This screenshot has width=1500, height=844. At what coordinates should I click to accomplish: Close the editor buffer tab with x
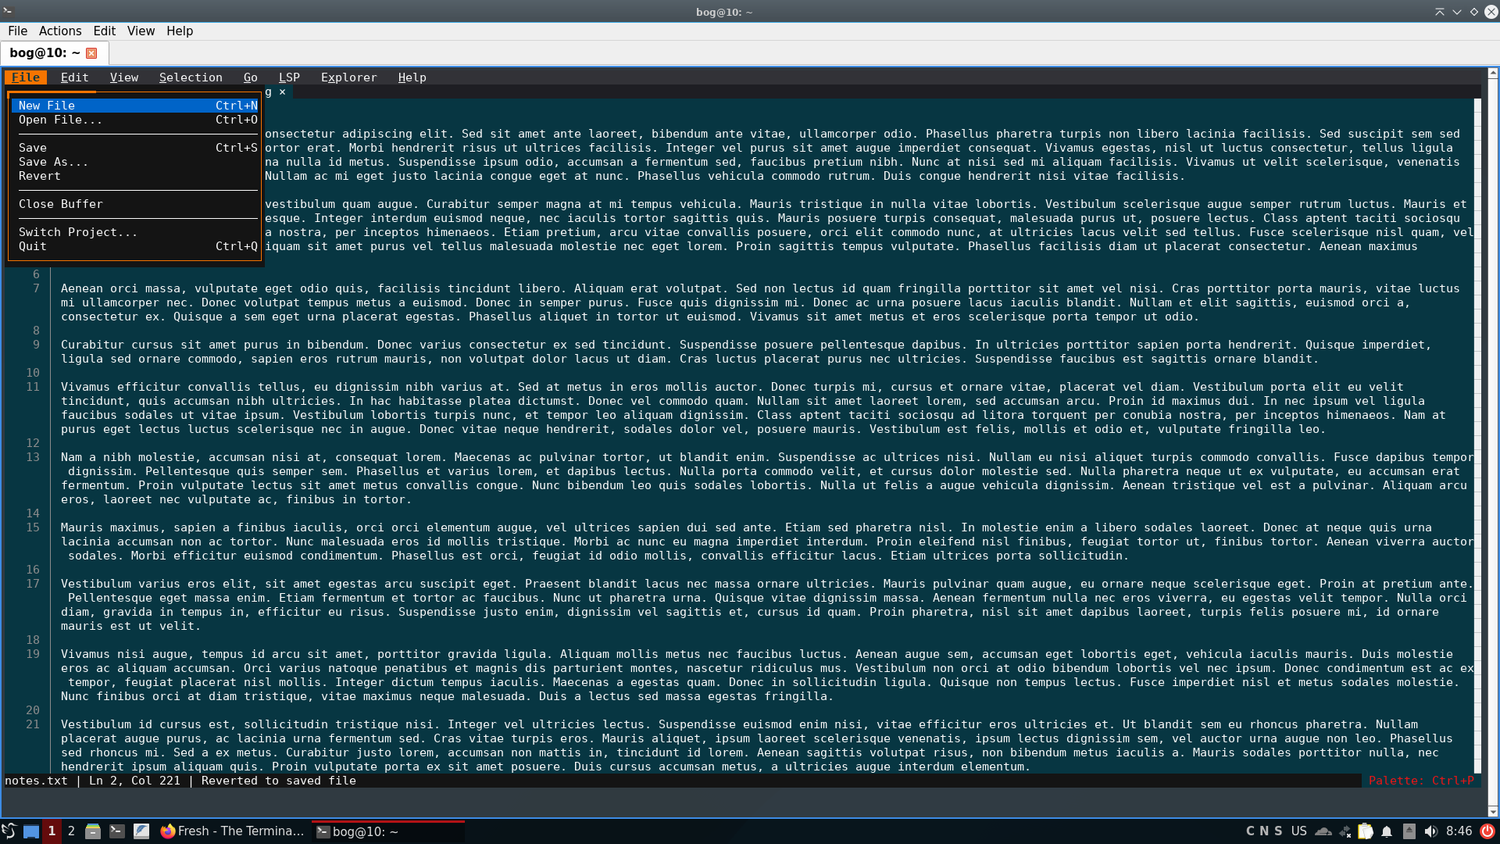(x=282, y=91)
